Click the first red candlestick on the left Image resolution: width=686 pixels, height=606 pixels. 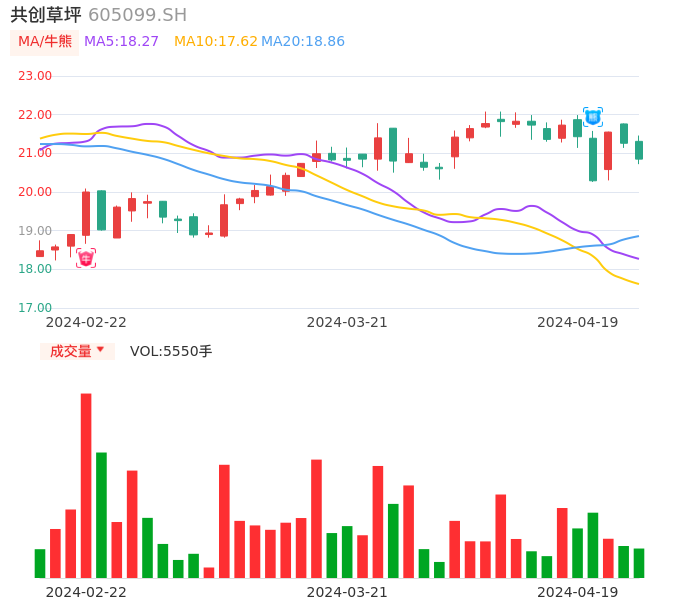(x=40, y=253)
